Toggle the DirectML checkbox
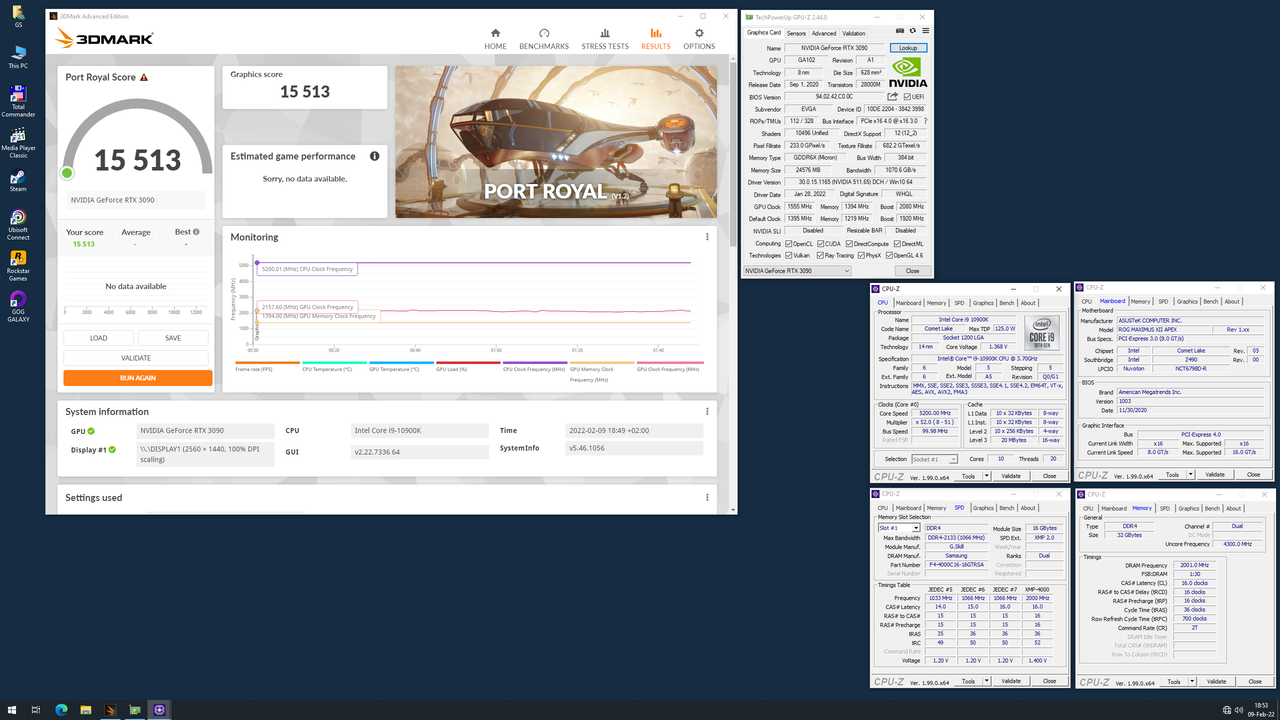 pos(897,243)
